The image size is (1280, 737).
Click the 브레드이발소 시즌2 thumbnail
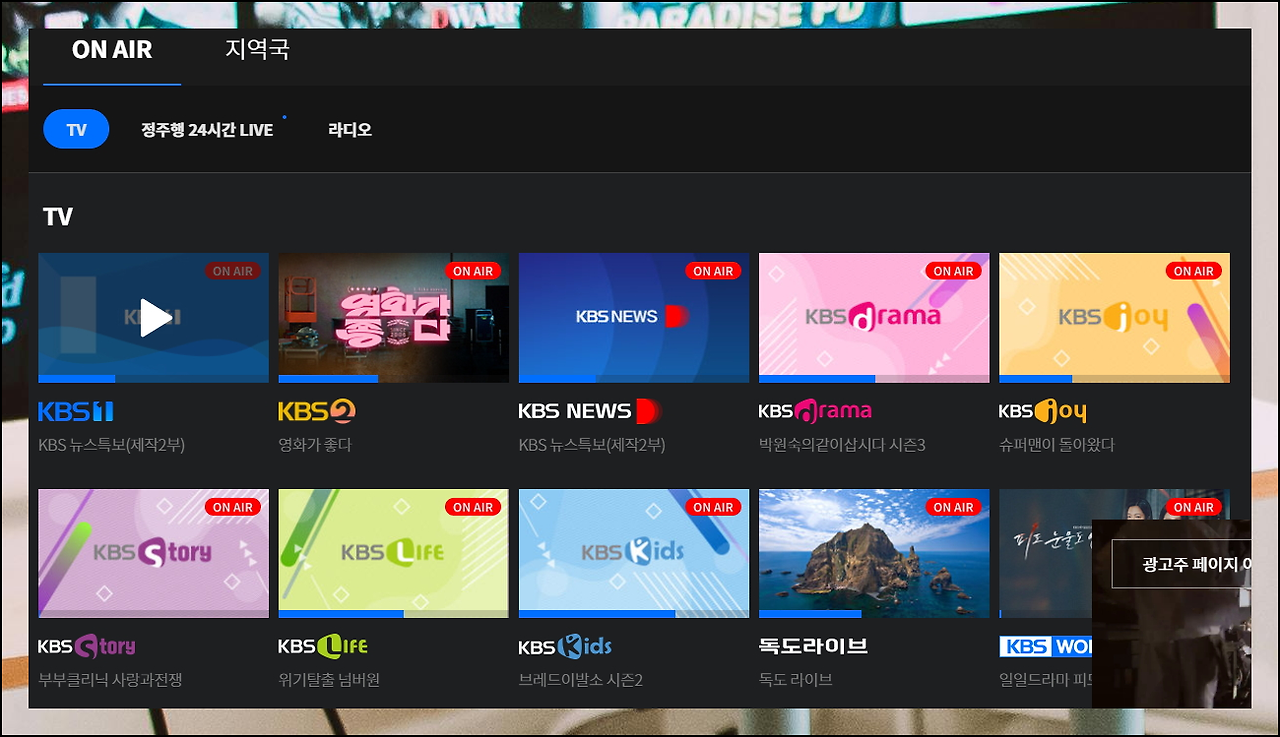pyautogui.click(x=633, y=554)
